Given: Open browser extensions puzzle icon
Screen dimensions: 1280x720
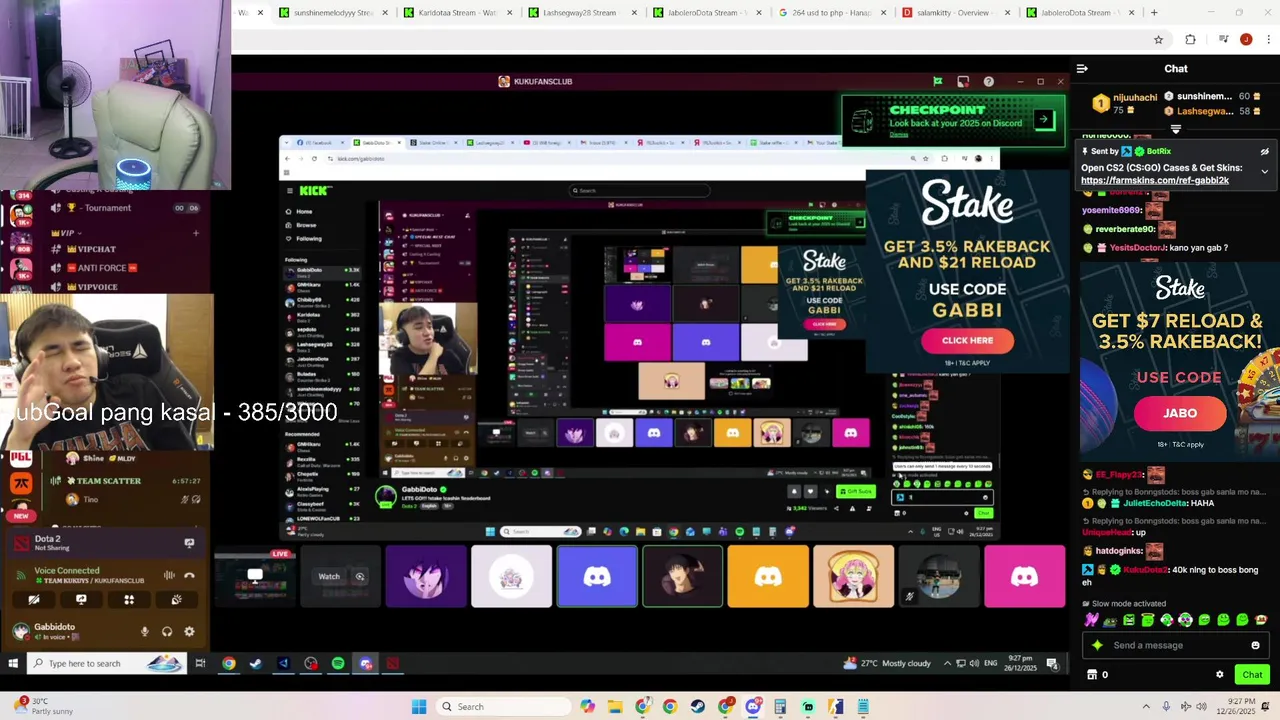Looking at the screenshot, I should [1190, 40].
